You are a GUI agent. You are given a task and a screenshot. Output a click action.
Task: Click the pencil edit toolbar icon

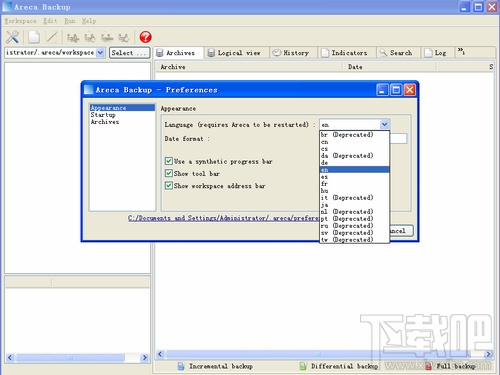[52, 37]
